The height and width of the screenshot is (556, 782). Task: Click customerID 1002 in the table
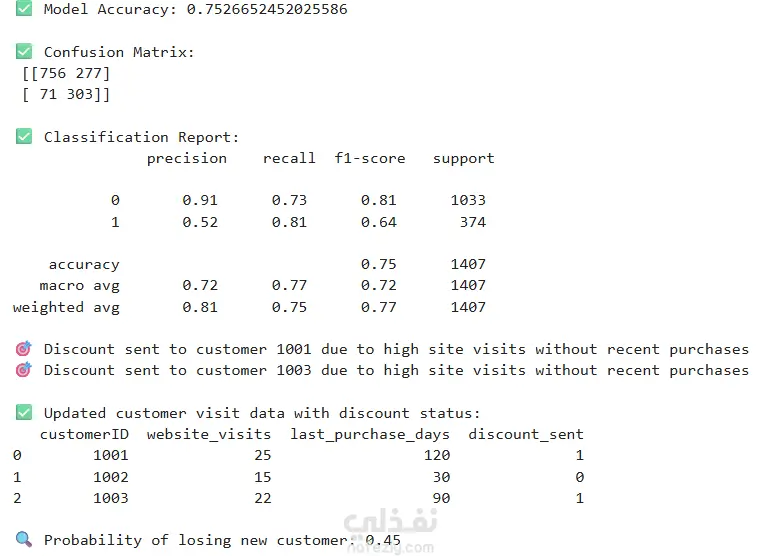tap(110, 477)
